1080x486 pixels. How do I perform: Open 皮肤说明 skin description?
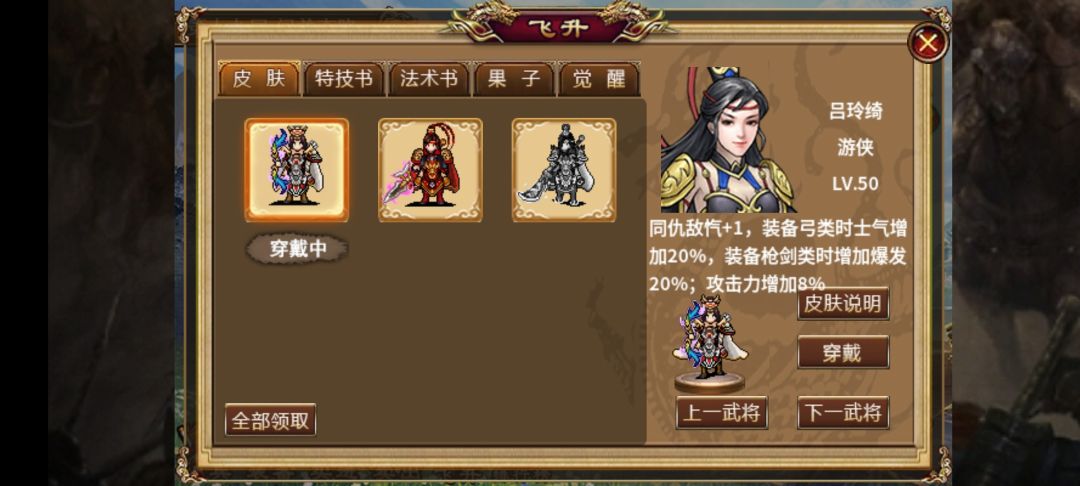(843, 304)
